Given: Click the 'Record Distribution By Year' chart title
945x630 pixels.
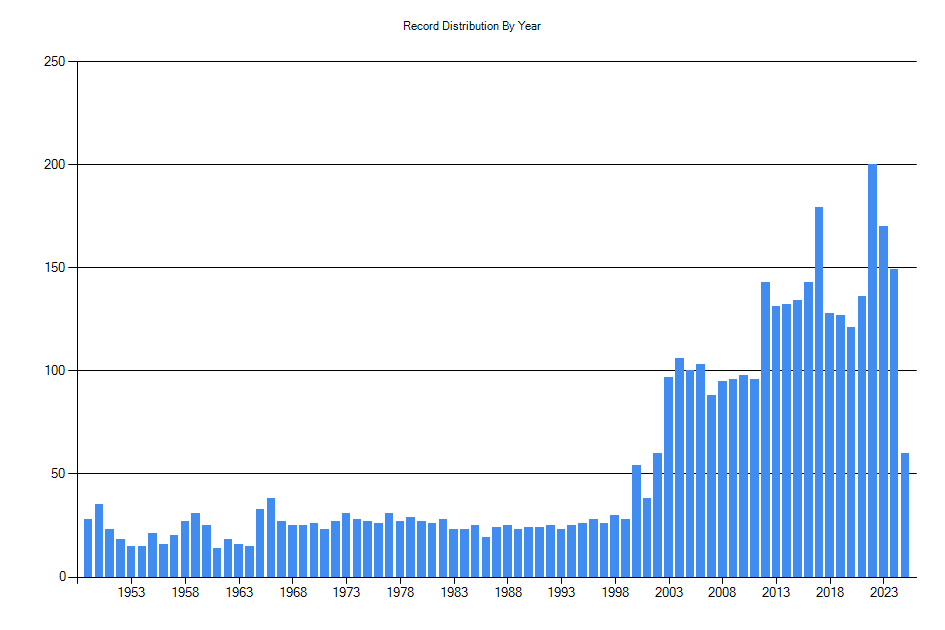Looking at the screenshot, I should [472, 26].
